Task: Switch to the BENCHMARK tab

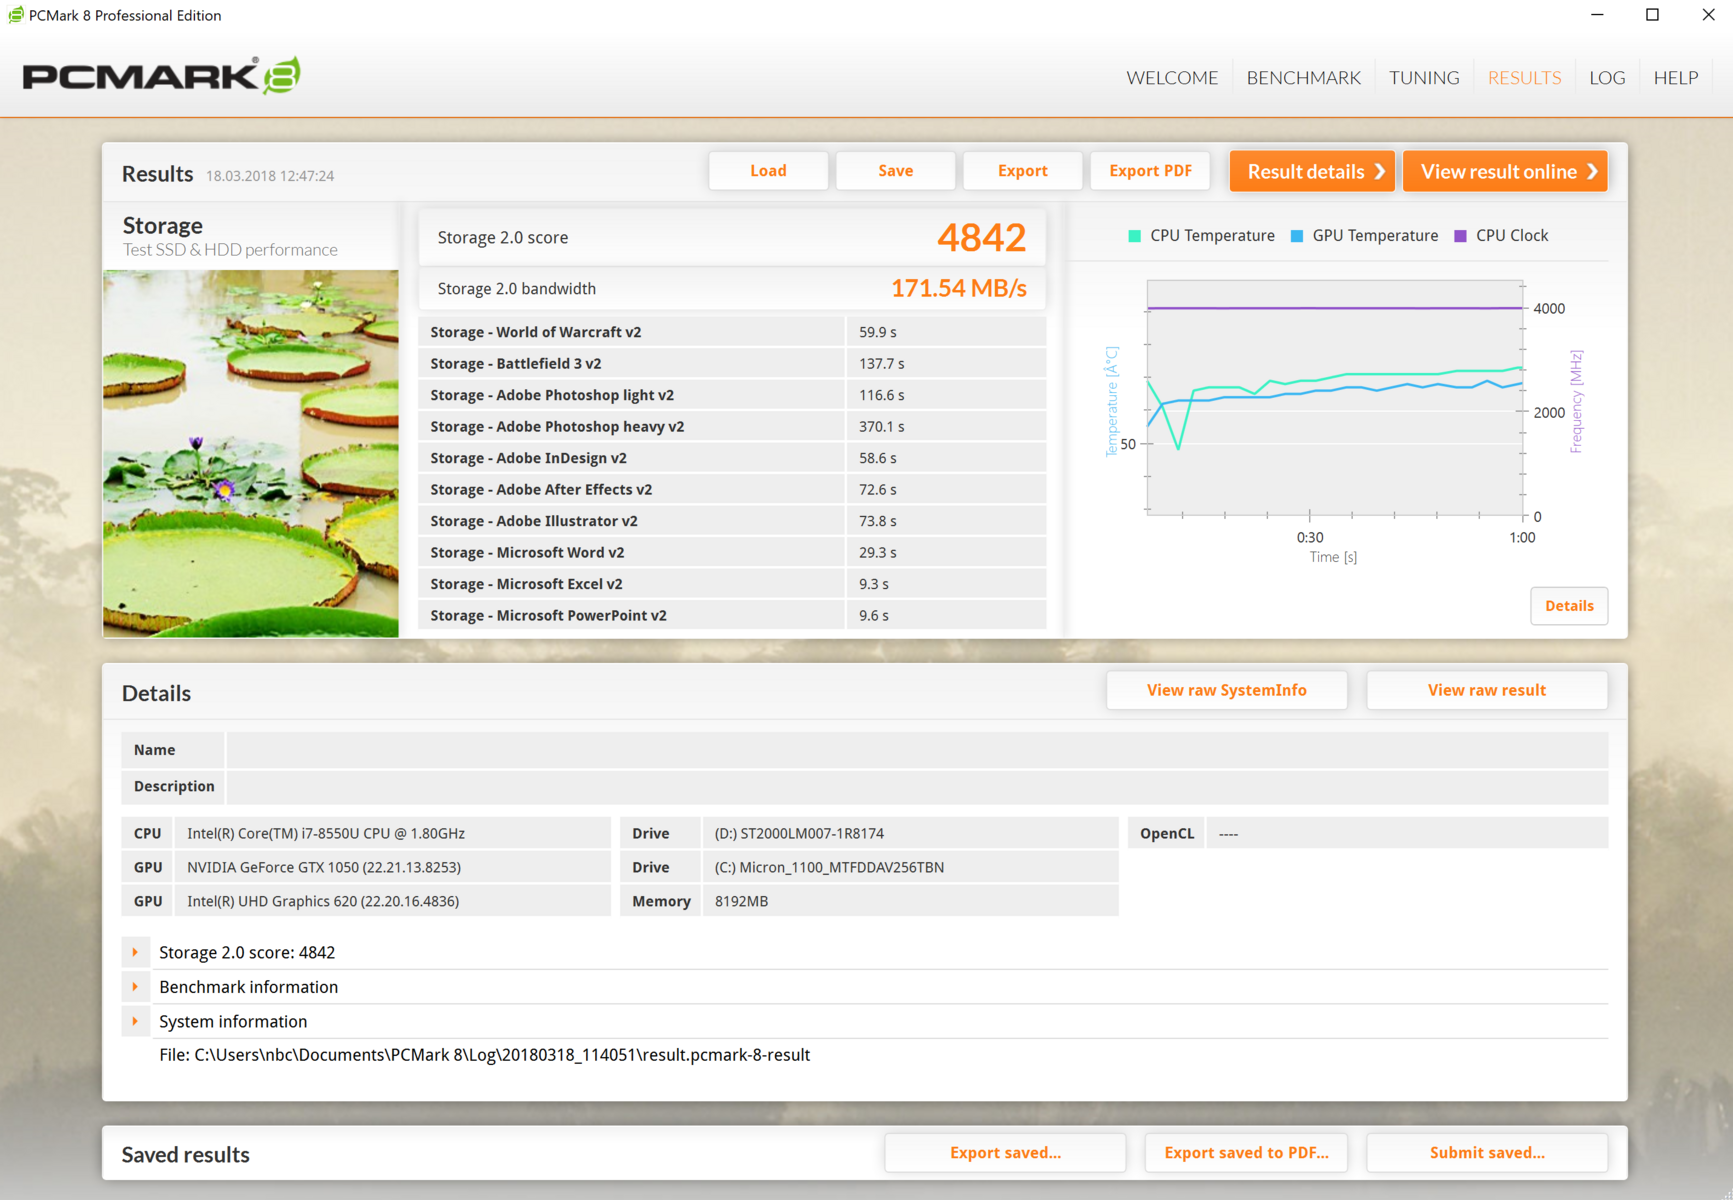Action: [x=1303, y=78]
